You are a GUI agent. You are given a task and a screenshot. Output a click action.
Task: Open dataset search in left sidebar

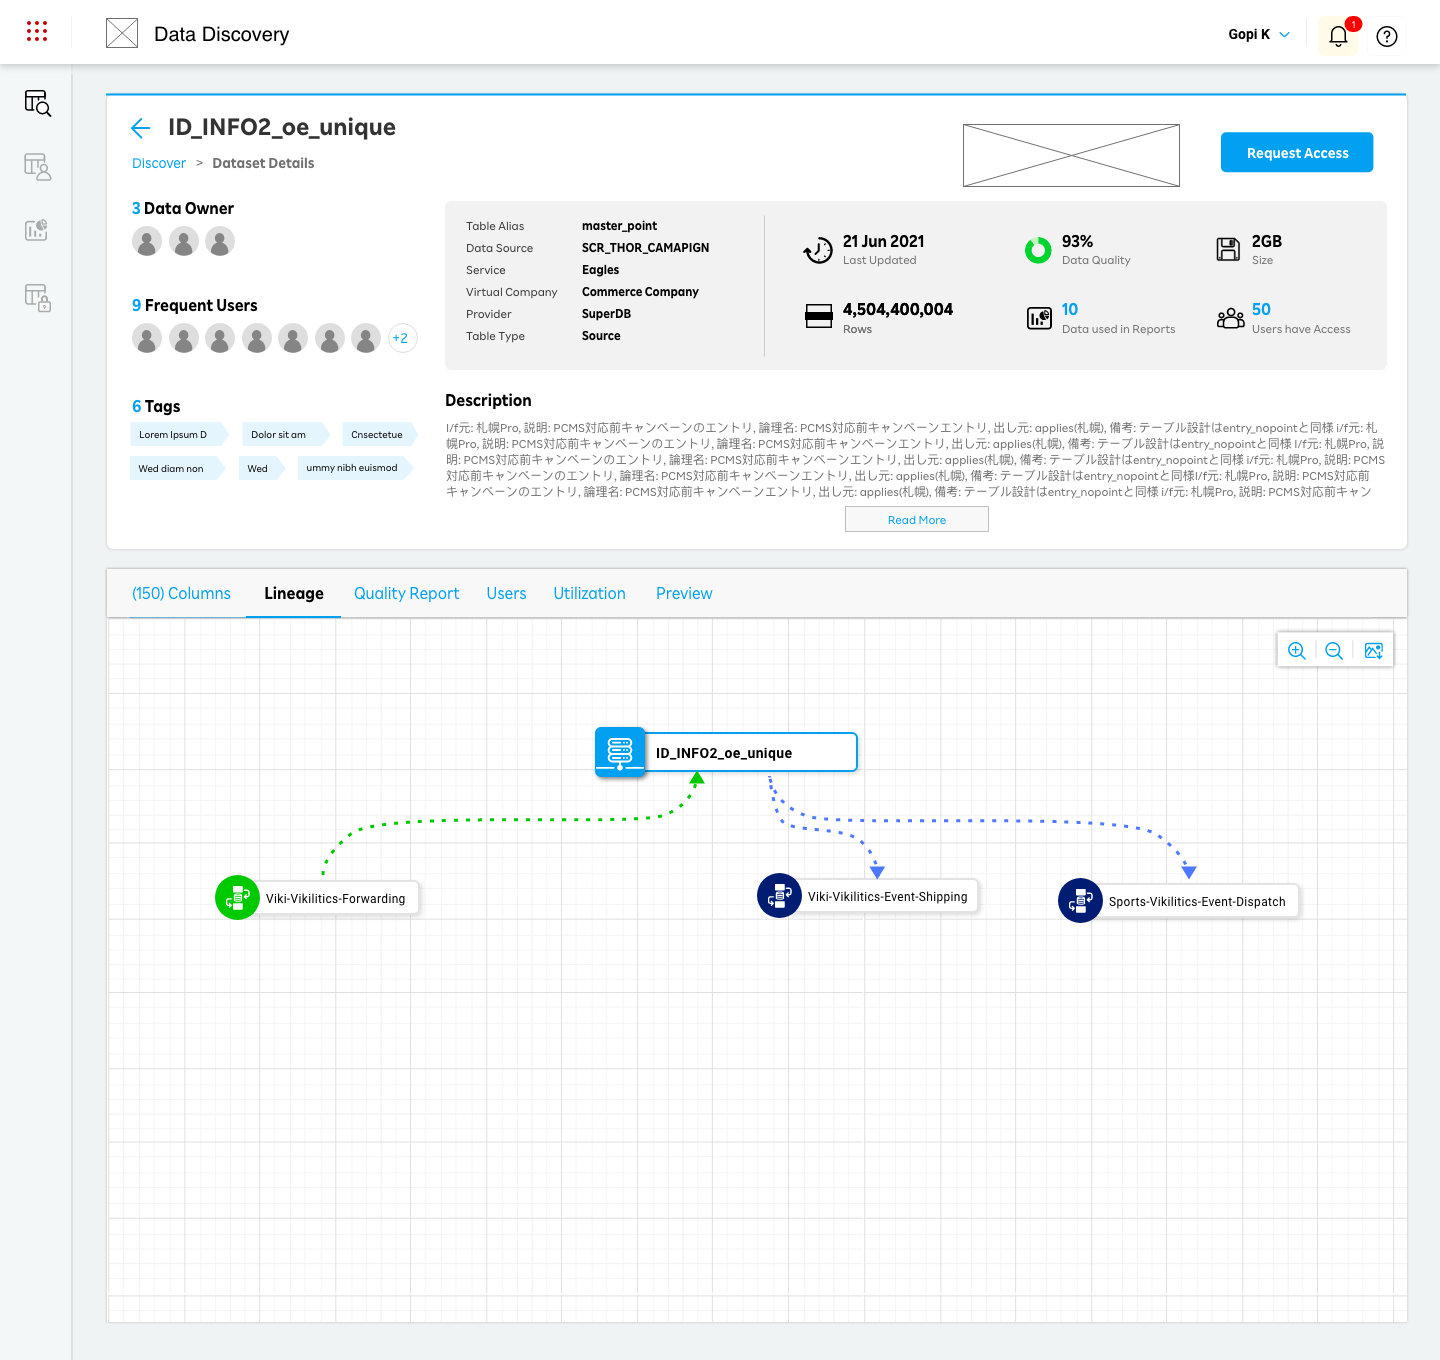[37, 103]
